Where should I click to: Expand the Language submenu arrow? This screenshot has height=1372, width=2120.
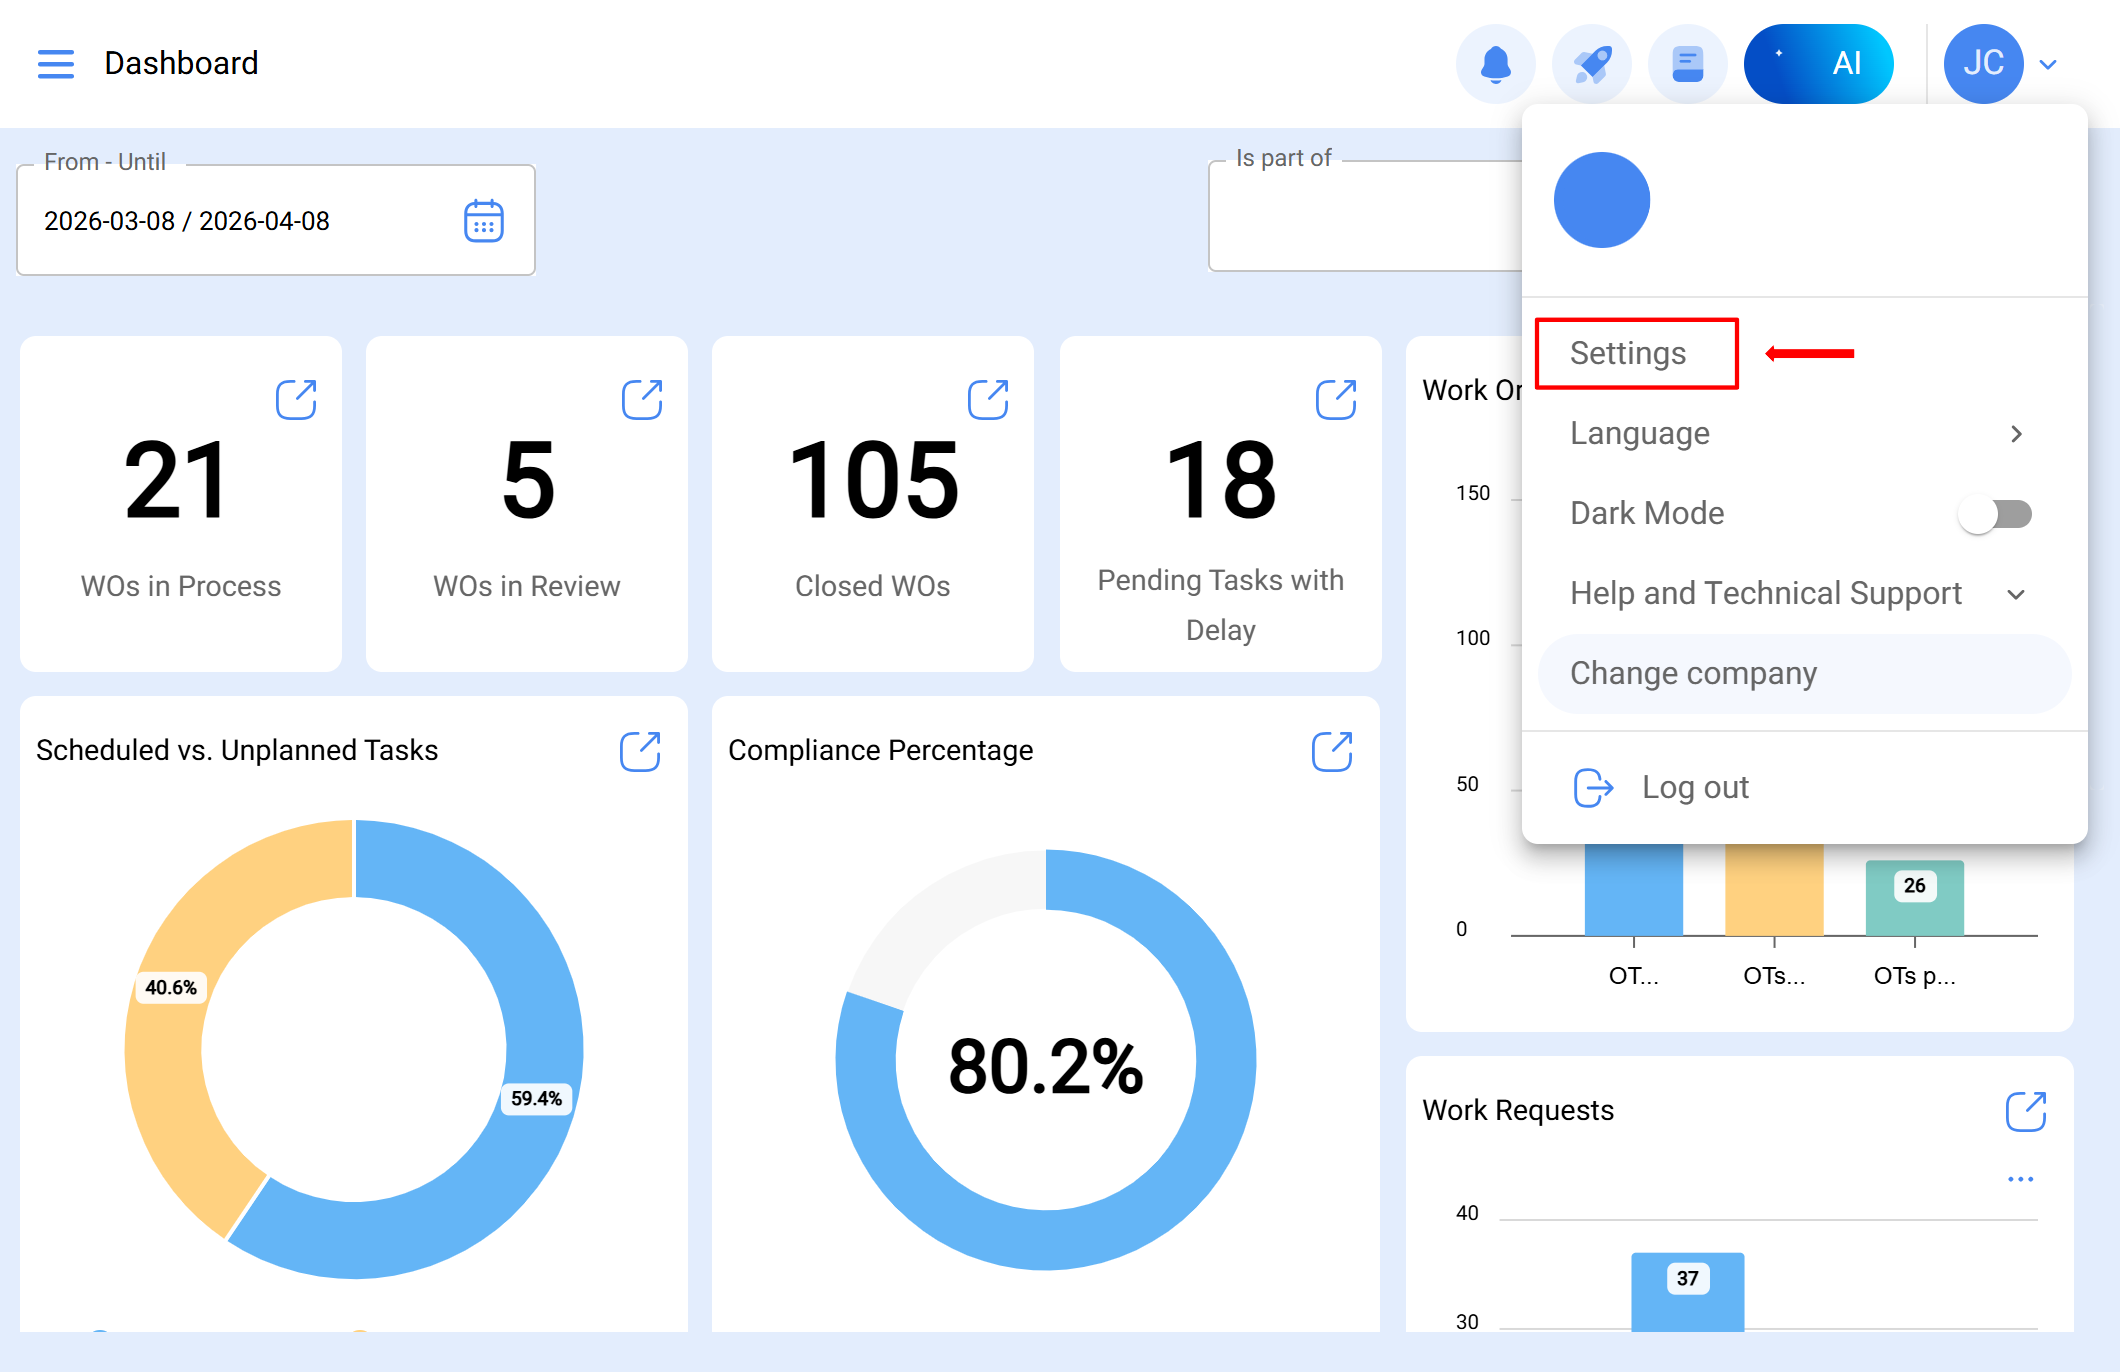pyautogui.click(x=2016, y=434)
